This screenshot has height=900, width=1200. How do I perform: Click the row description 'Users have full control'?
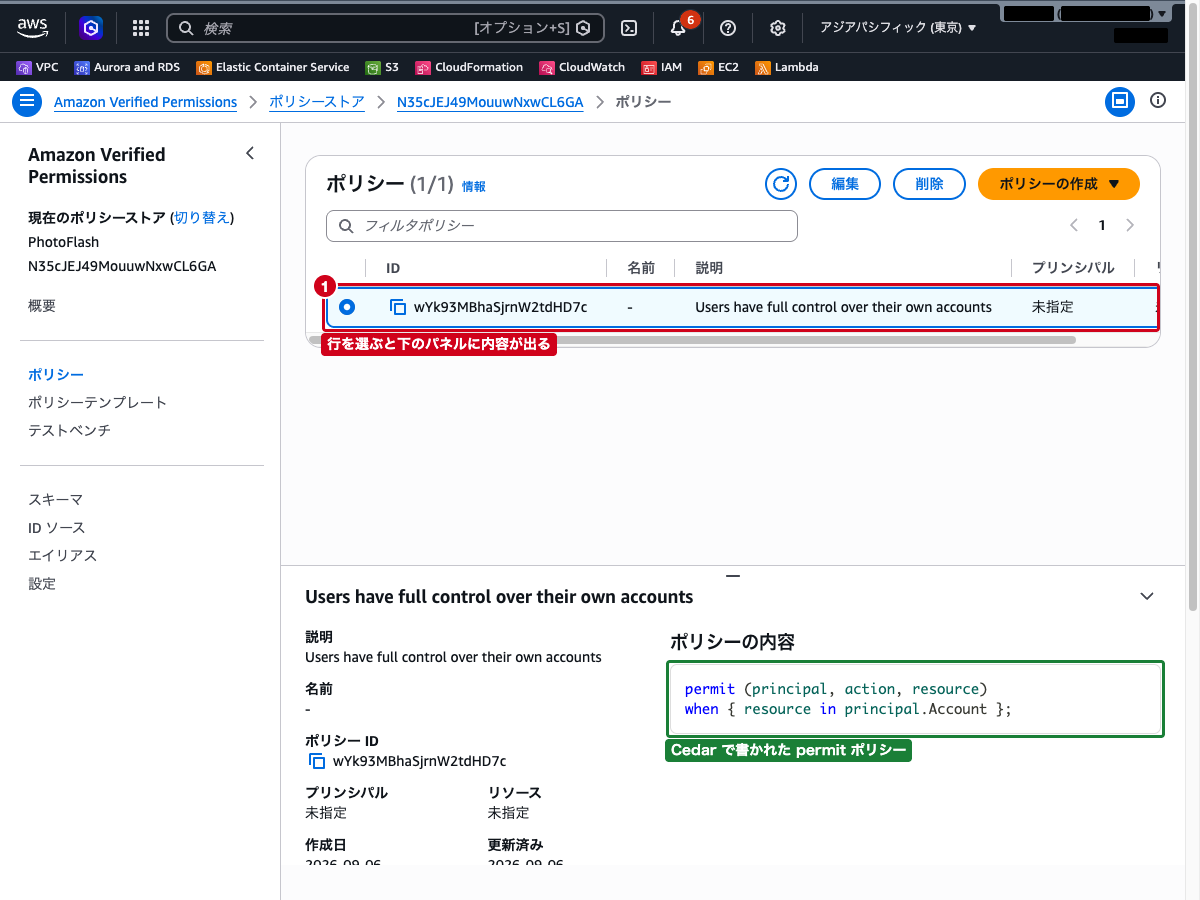(x=843, y=307)
